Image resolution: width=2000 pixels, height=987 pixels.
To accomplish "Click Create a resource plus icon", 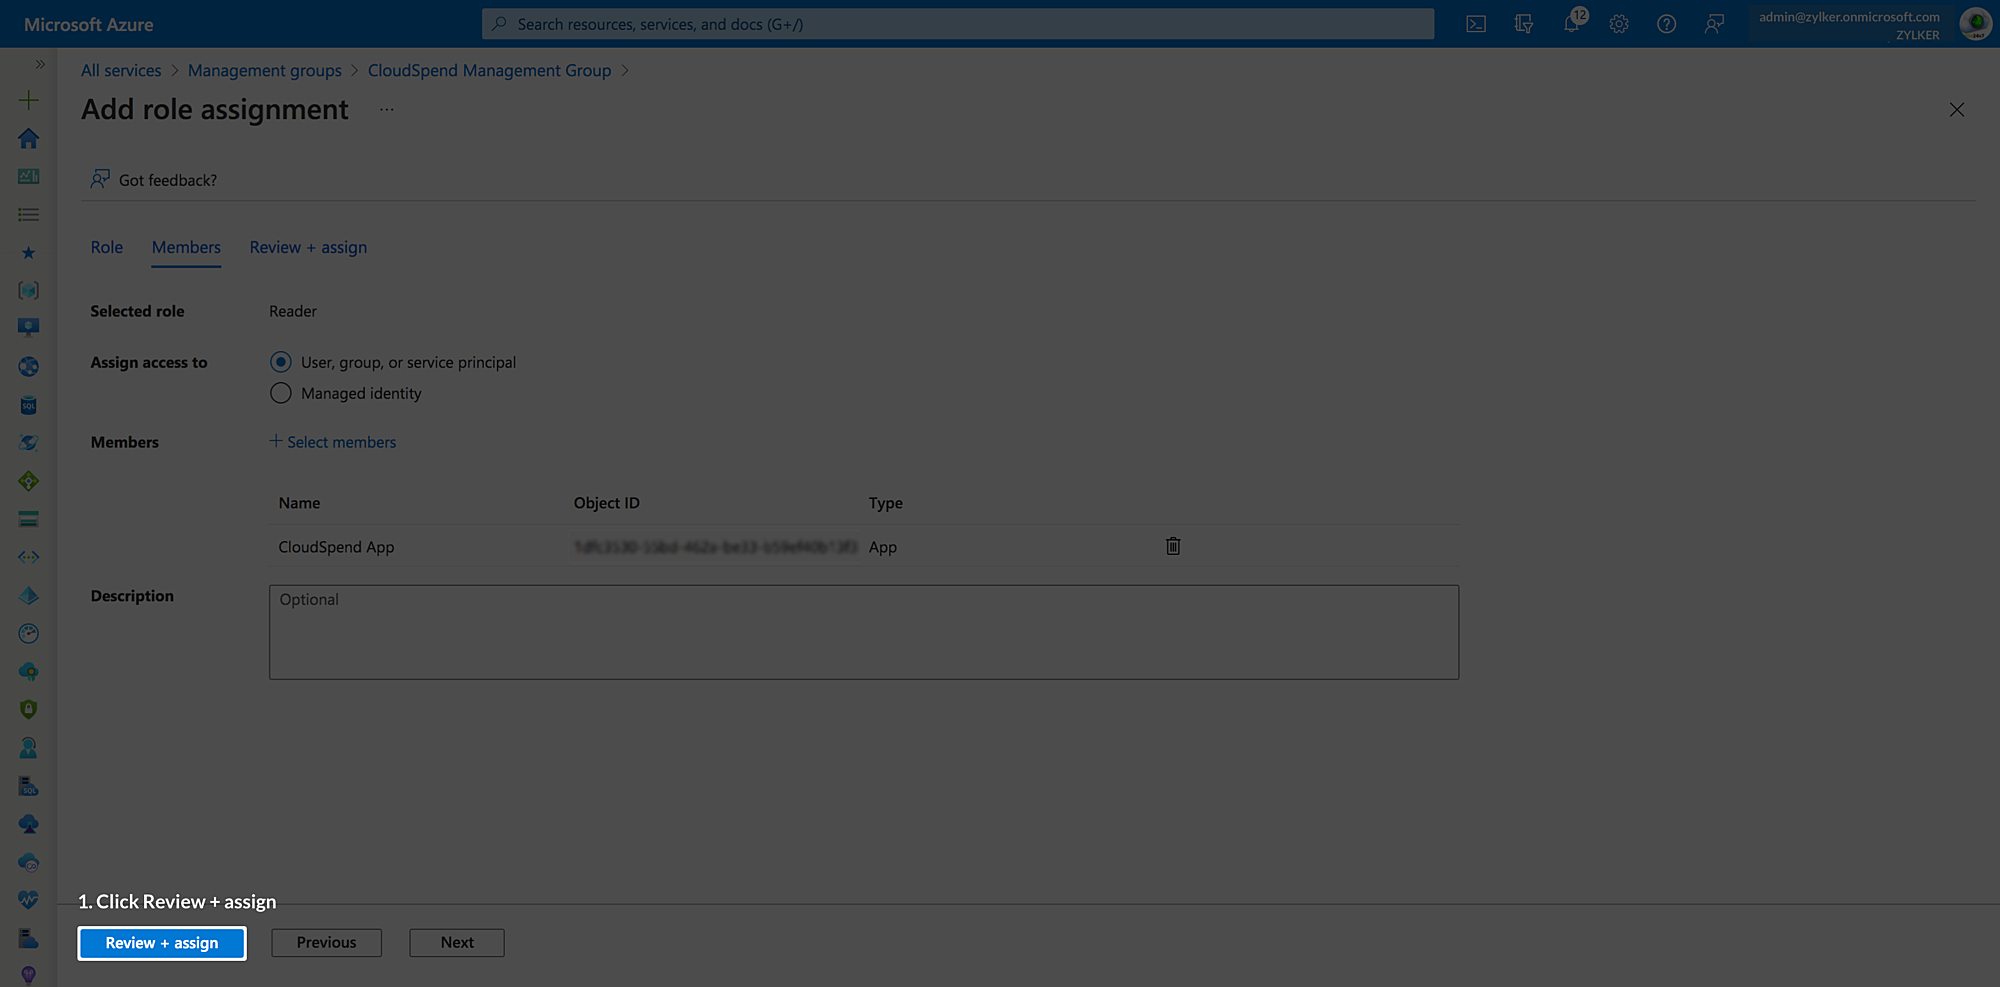I will click(x=28, y=100).
